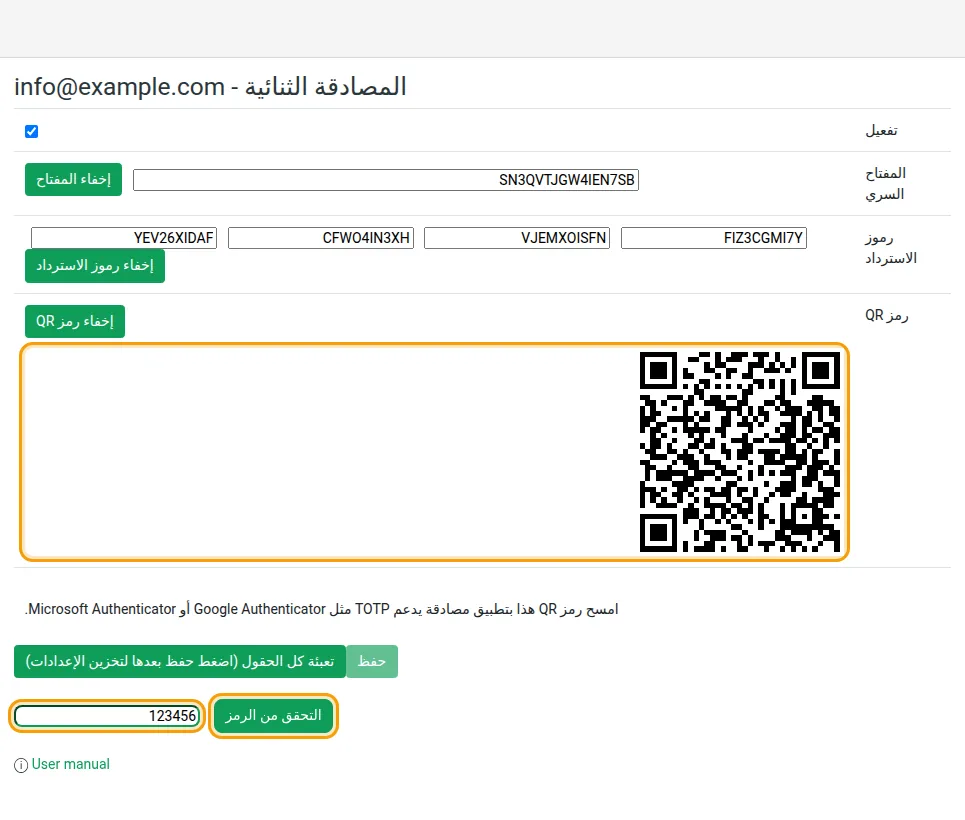This screenshot has width=965, height=820.
Task: Select recovery code field YEV26XIDAF
Action: pos(124,238)
